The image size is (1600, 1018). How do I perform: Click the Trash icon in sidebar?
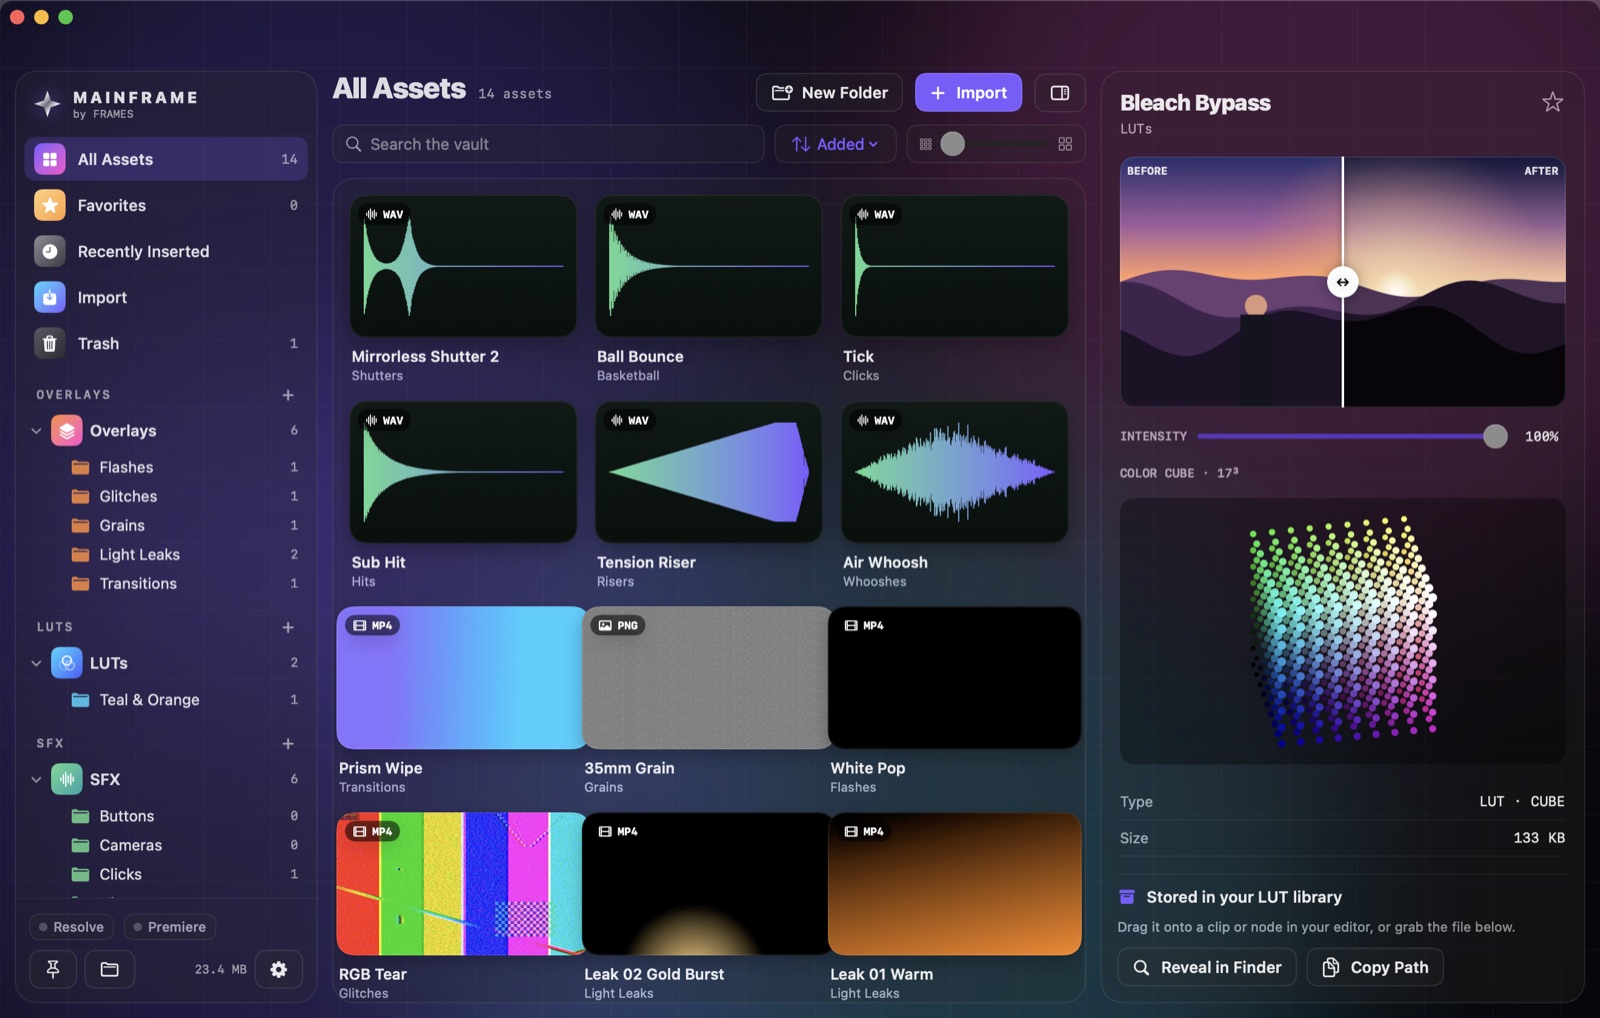(50, 343)
